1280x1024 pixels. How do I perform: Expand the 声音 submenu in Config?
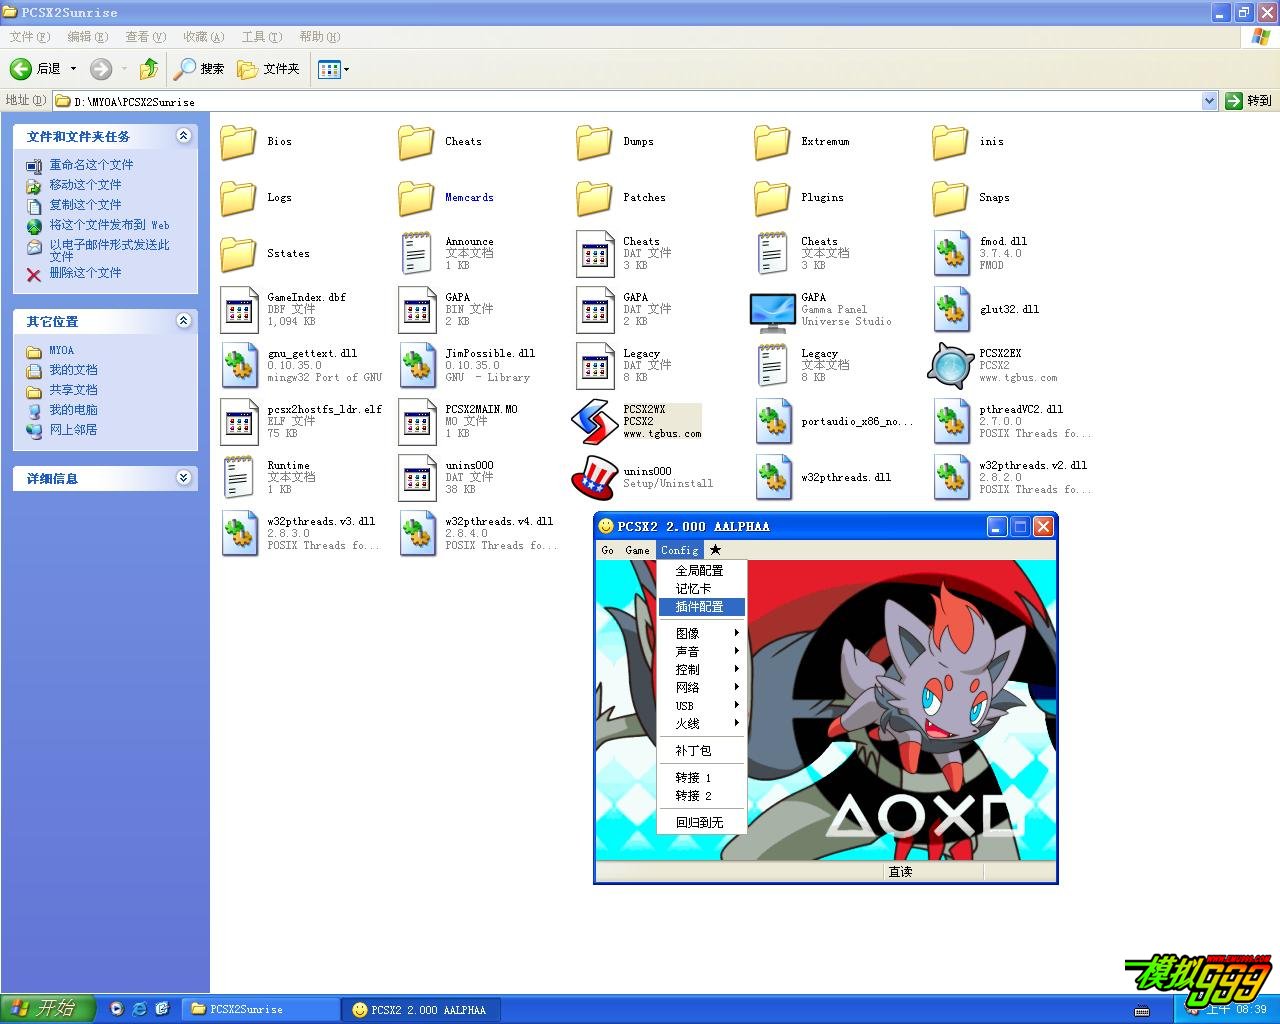(702, 651)
